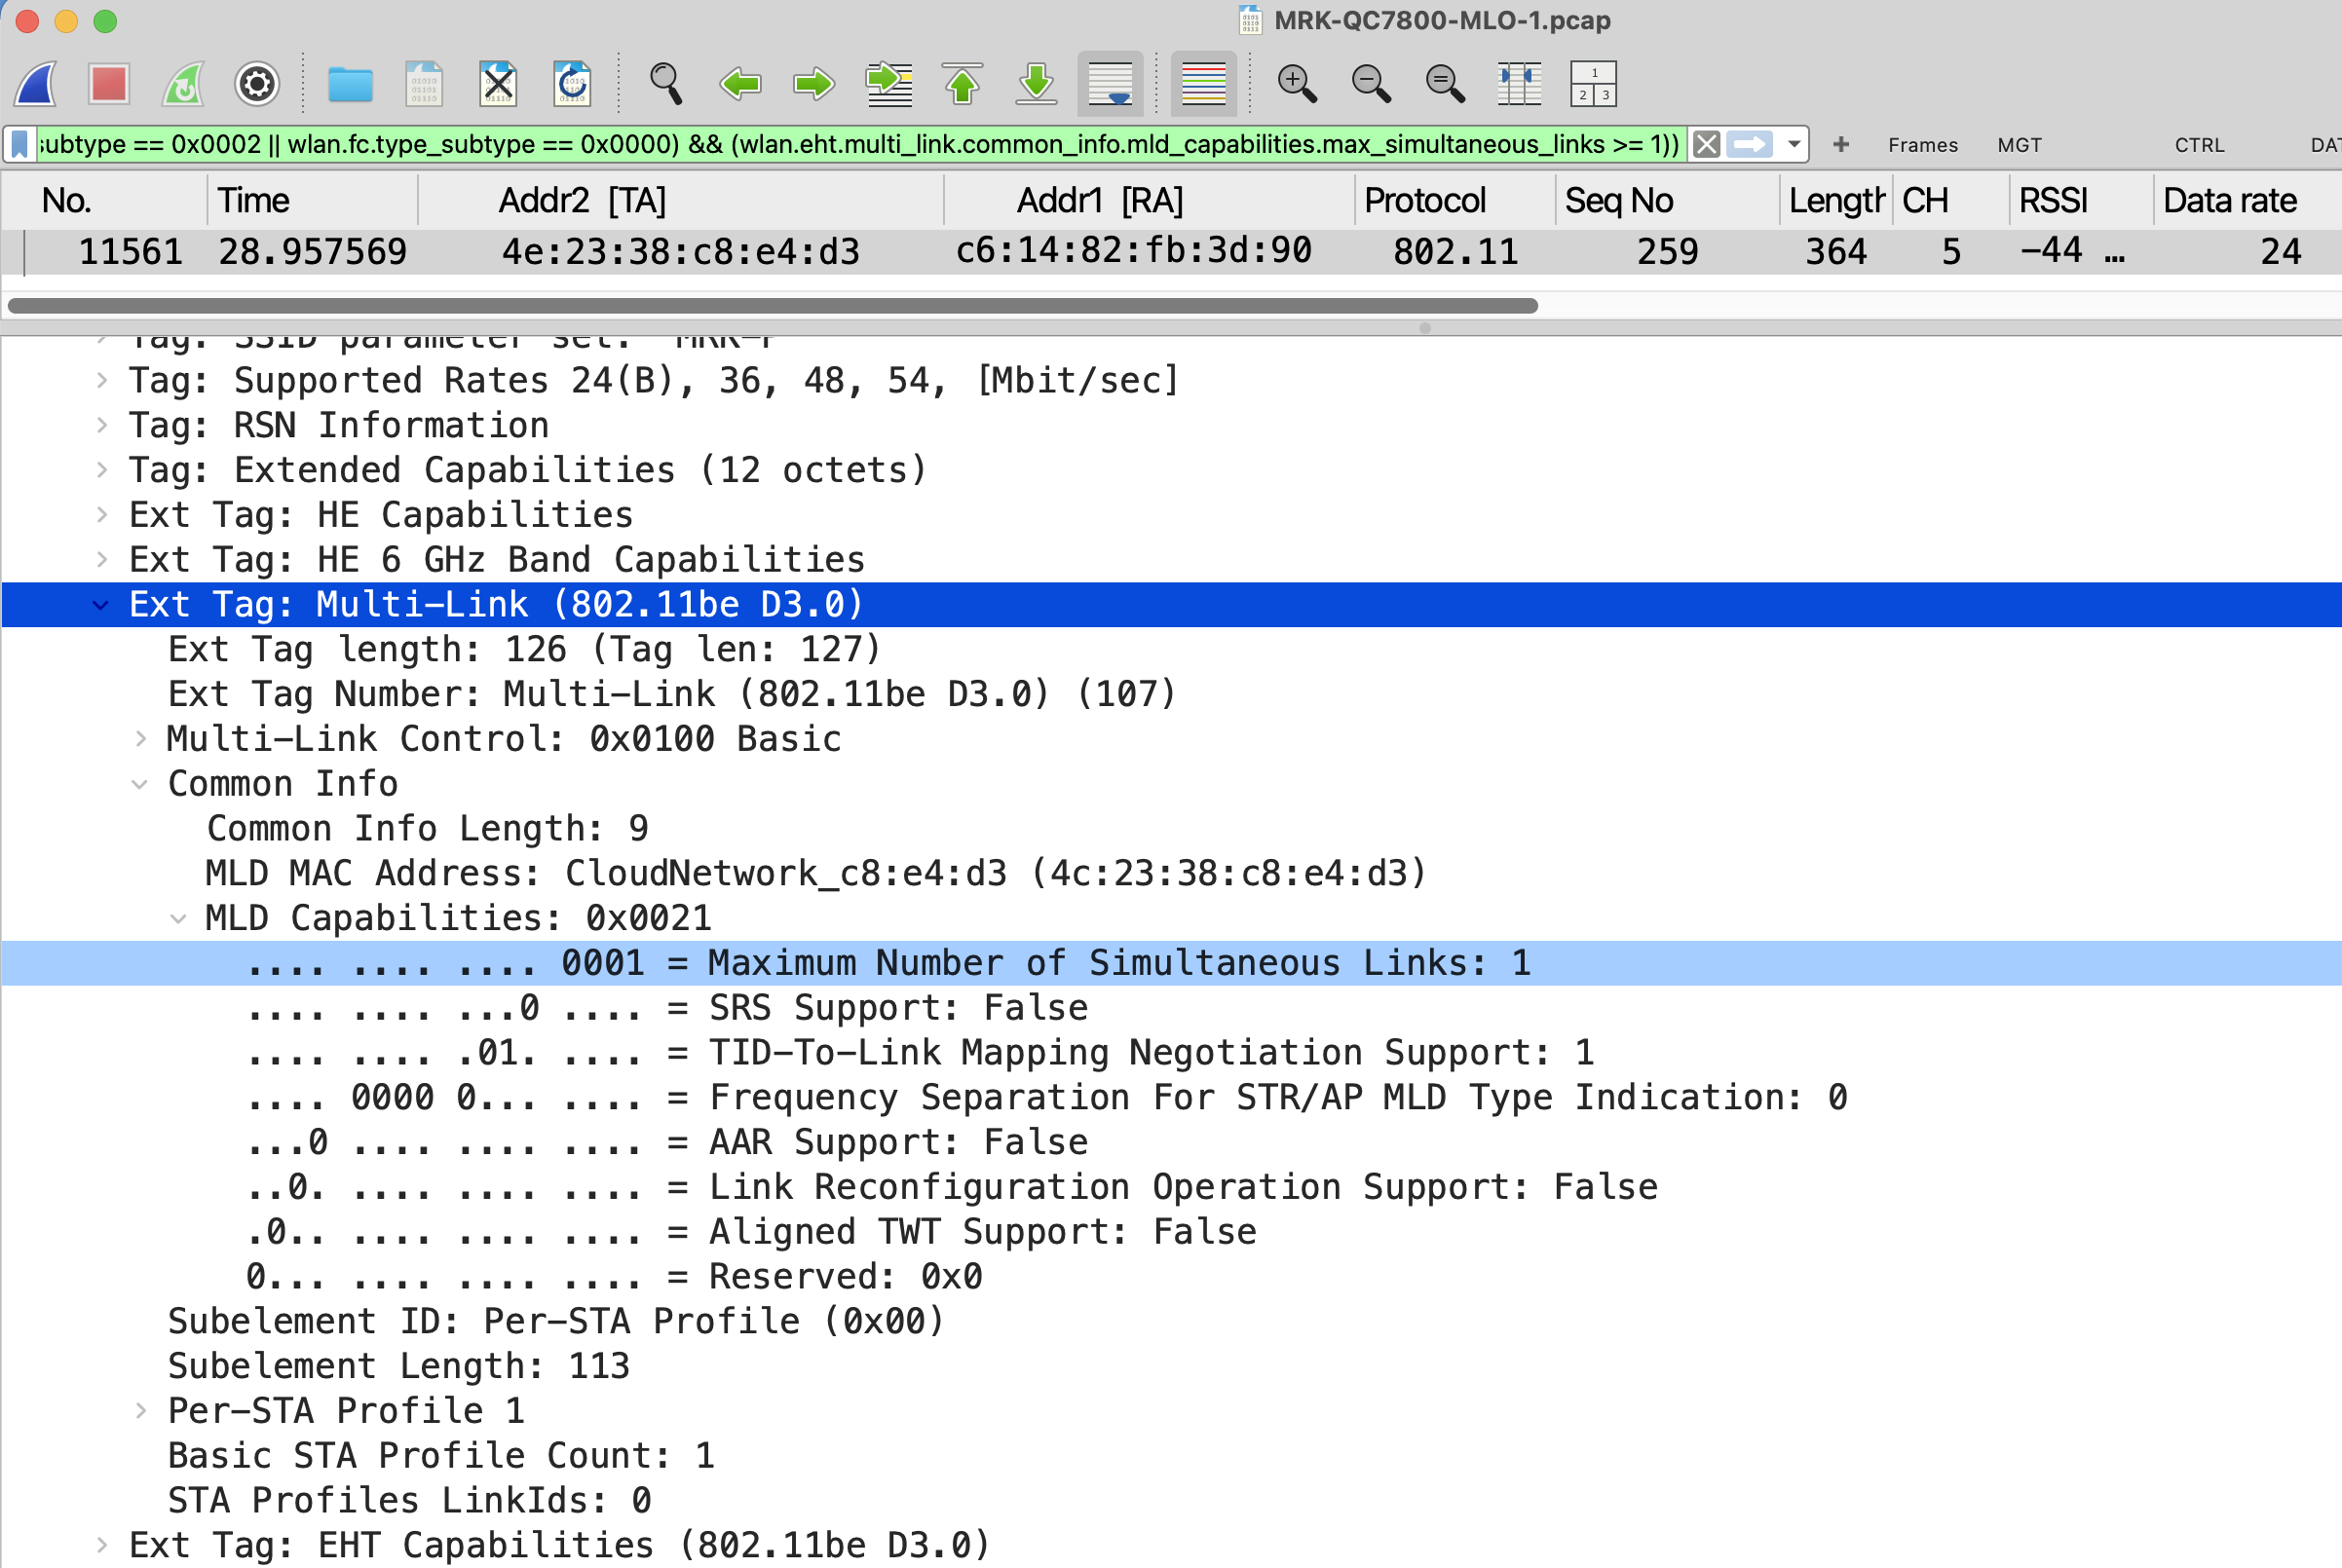Image resolution: width=2342 pixels, height=1568 pixels.
Task: Start capture with the shark fin icon
Action: [37, 84]
